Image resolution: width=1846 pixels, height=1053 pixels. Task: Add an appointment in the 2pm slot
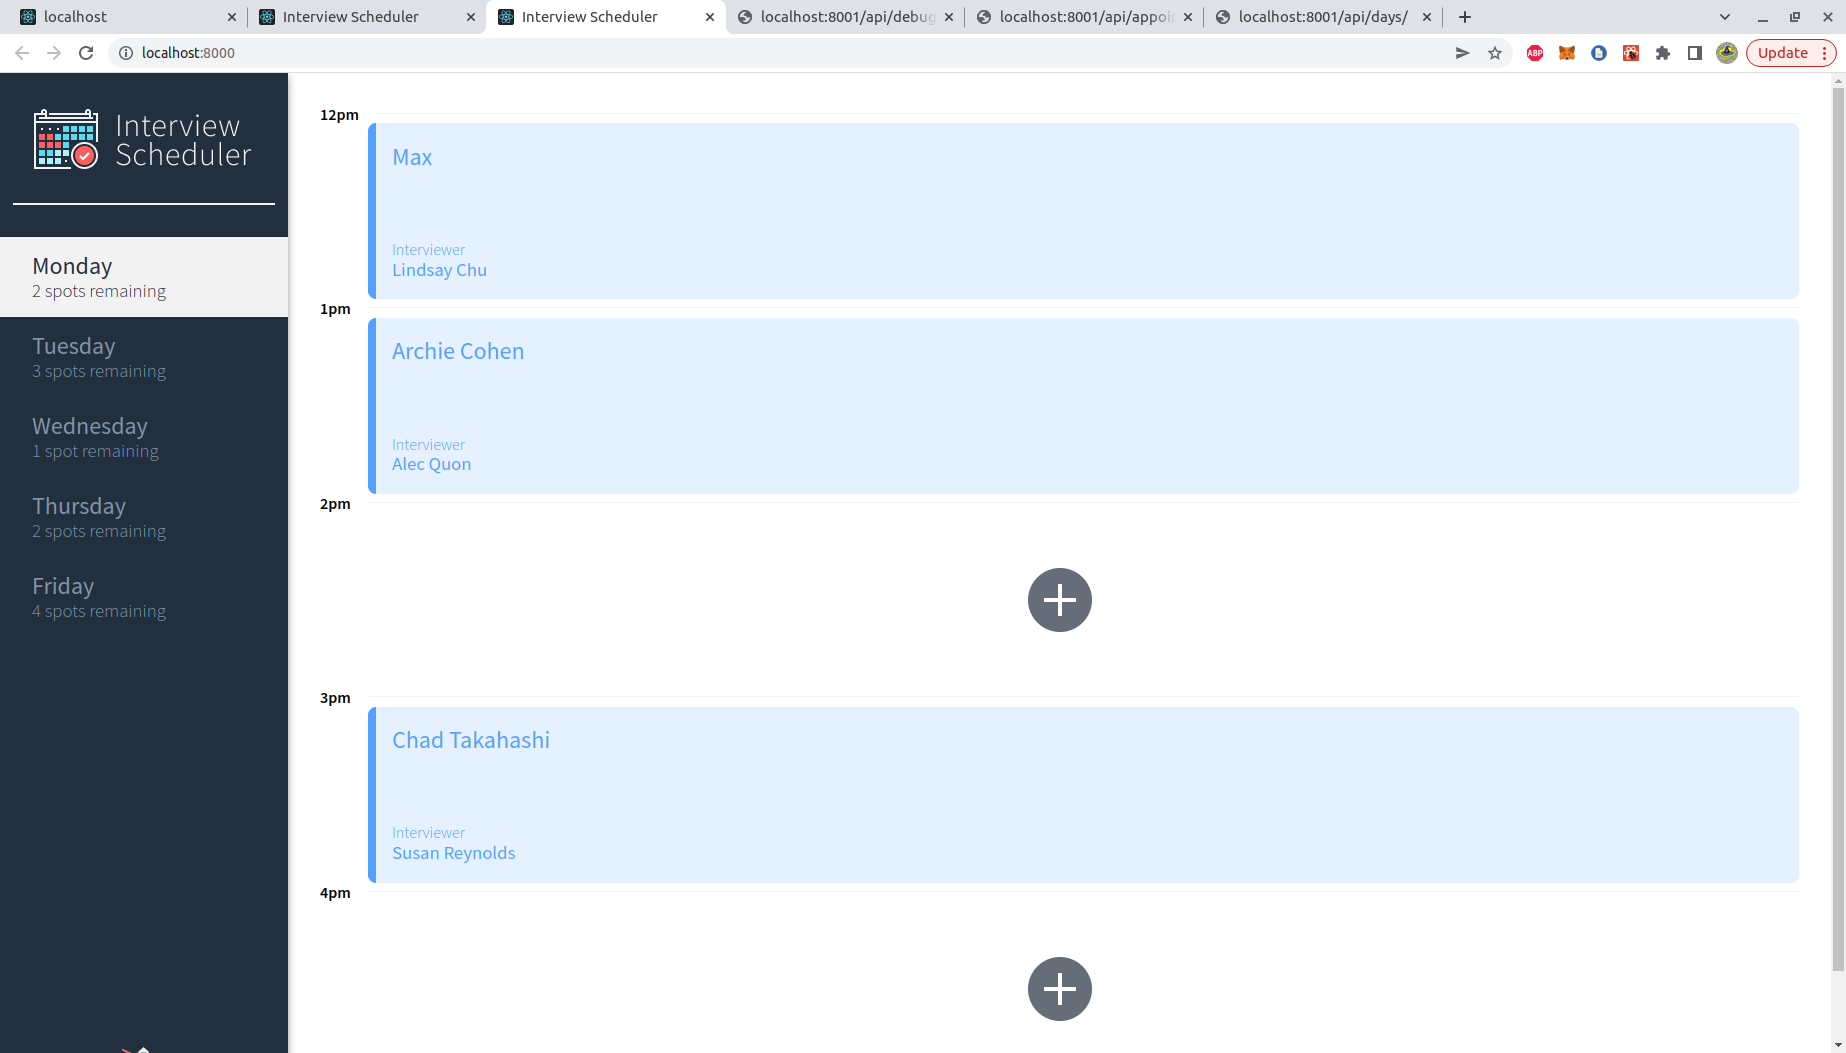1059,599
